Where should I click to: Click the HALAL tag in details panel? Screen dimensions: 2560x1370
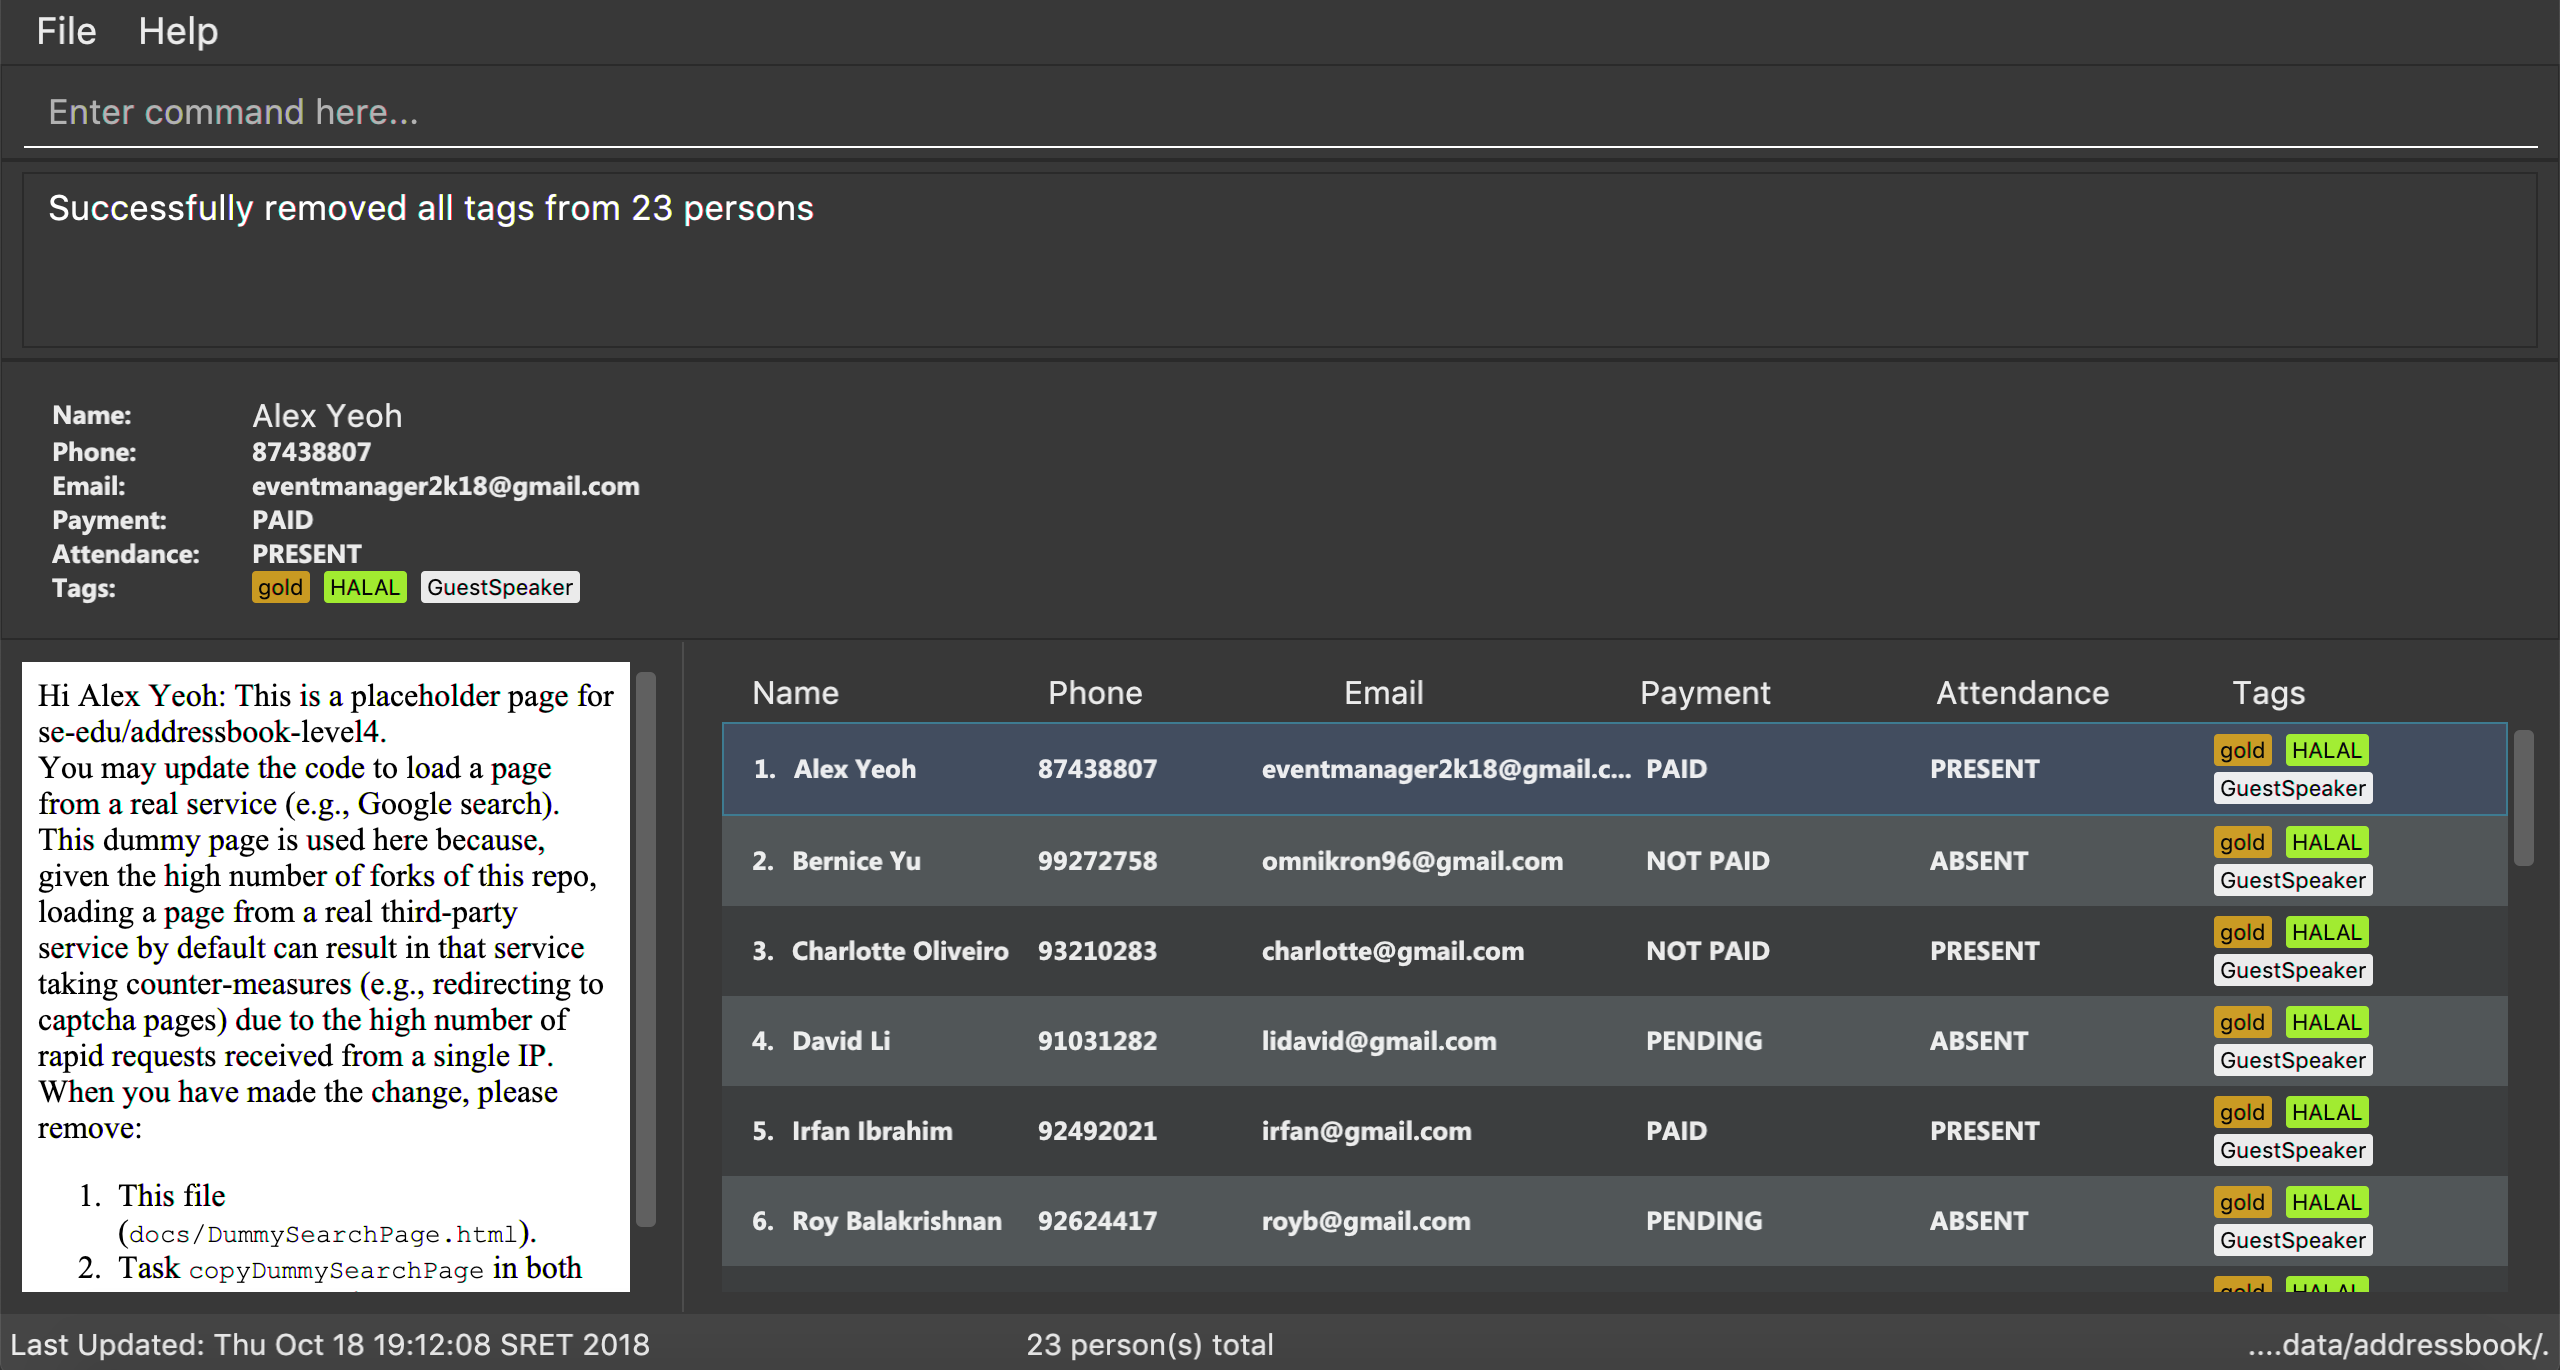coord(365,587)
